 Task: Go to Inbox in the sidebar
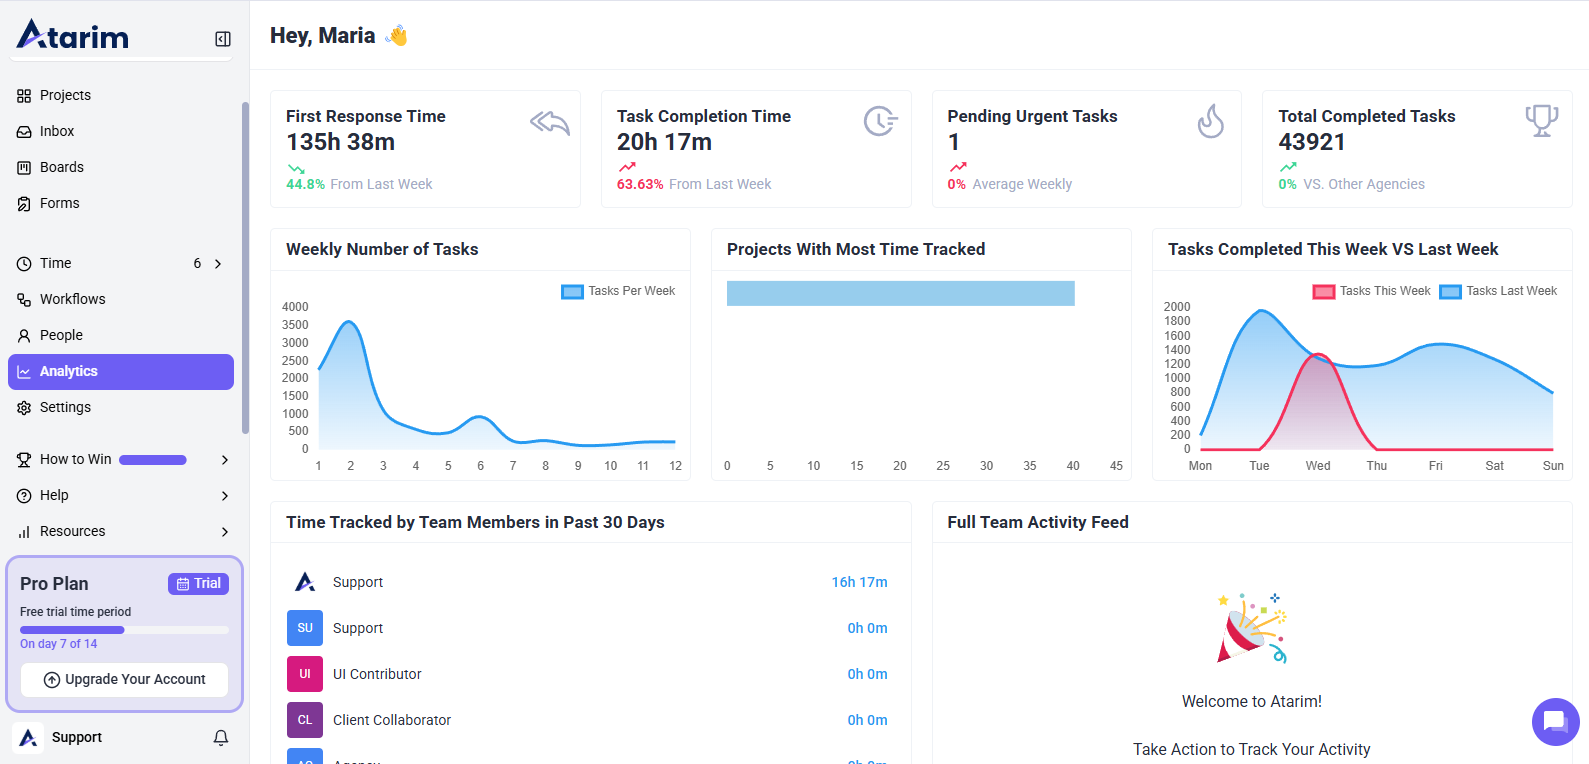[x=57, y=131]
